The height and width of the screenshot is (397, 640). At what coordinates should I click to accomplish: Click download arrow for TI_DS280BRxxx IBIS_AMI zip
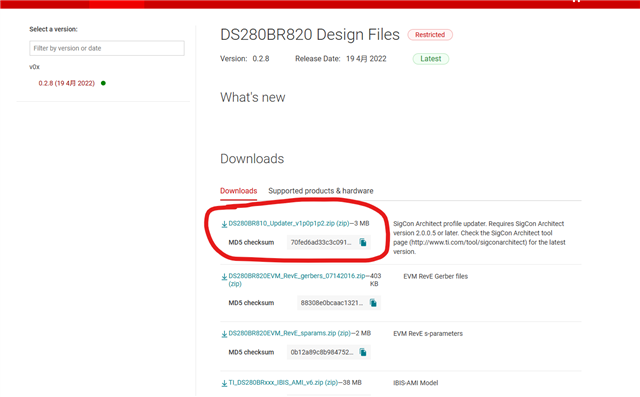click(x=224, y=383)
